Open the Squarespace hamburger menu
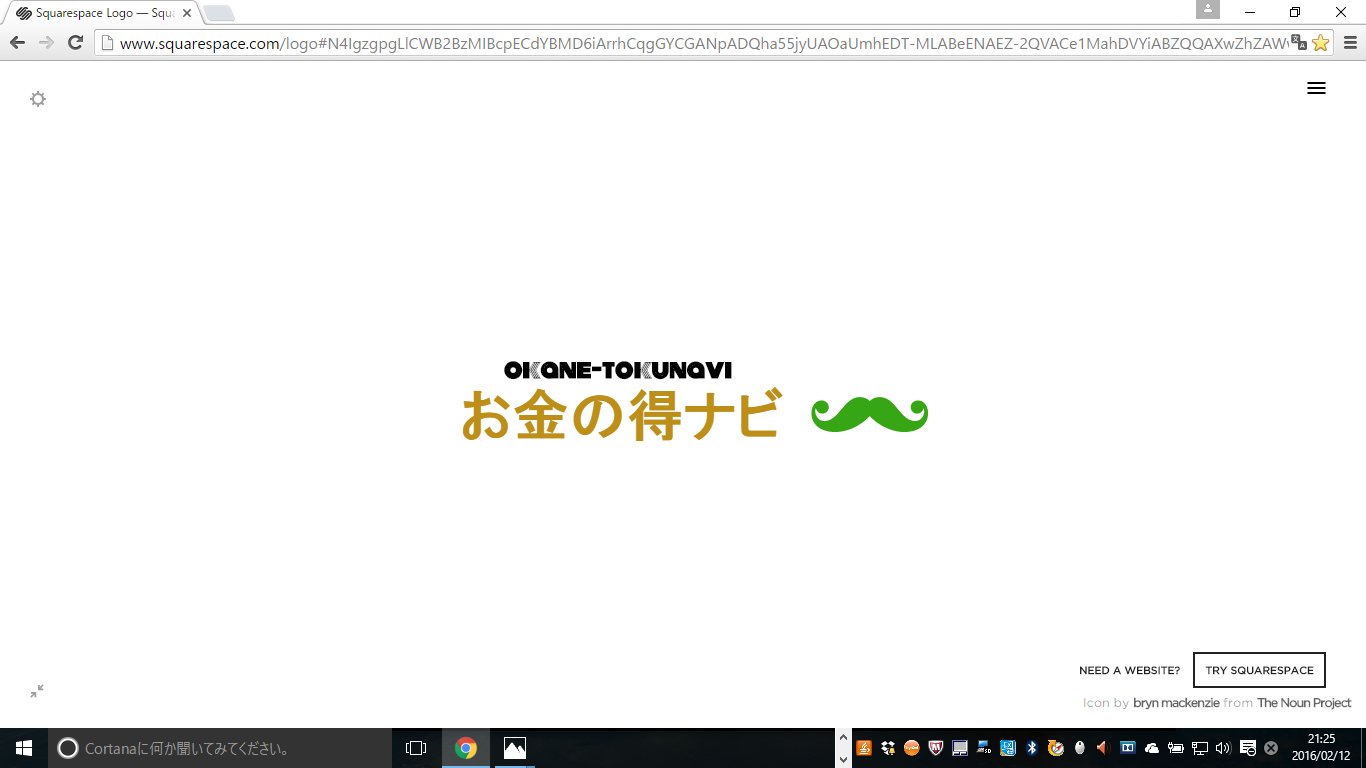The image size is (1366, 768). click(x=1316, y=88)
